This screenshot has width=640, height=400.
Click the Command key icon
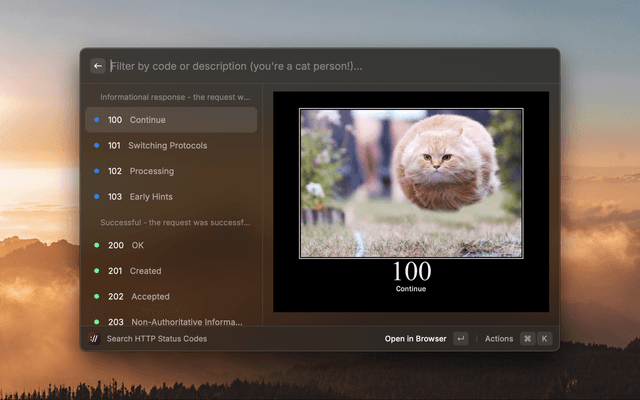(x=527, y=339)
